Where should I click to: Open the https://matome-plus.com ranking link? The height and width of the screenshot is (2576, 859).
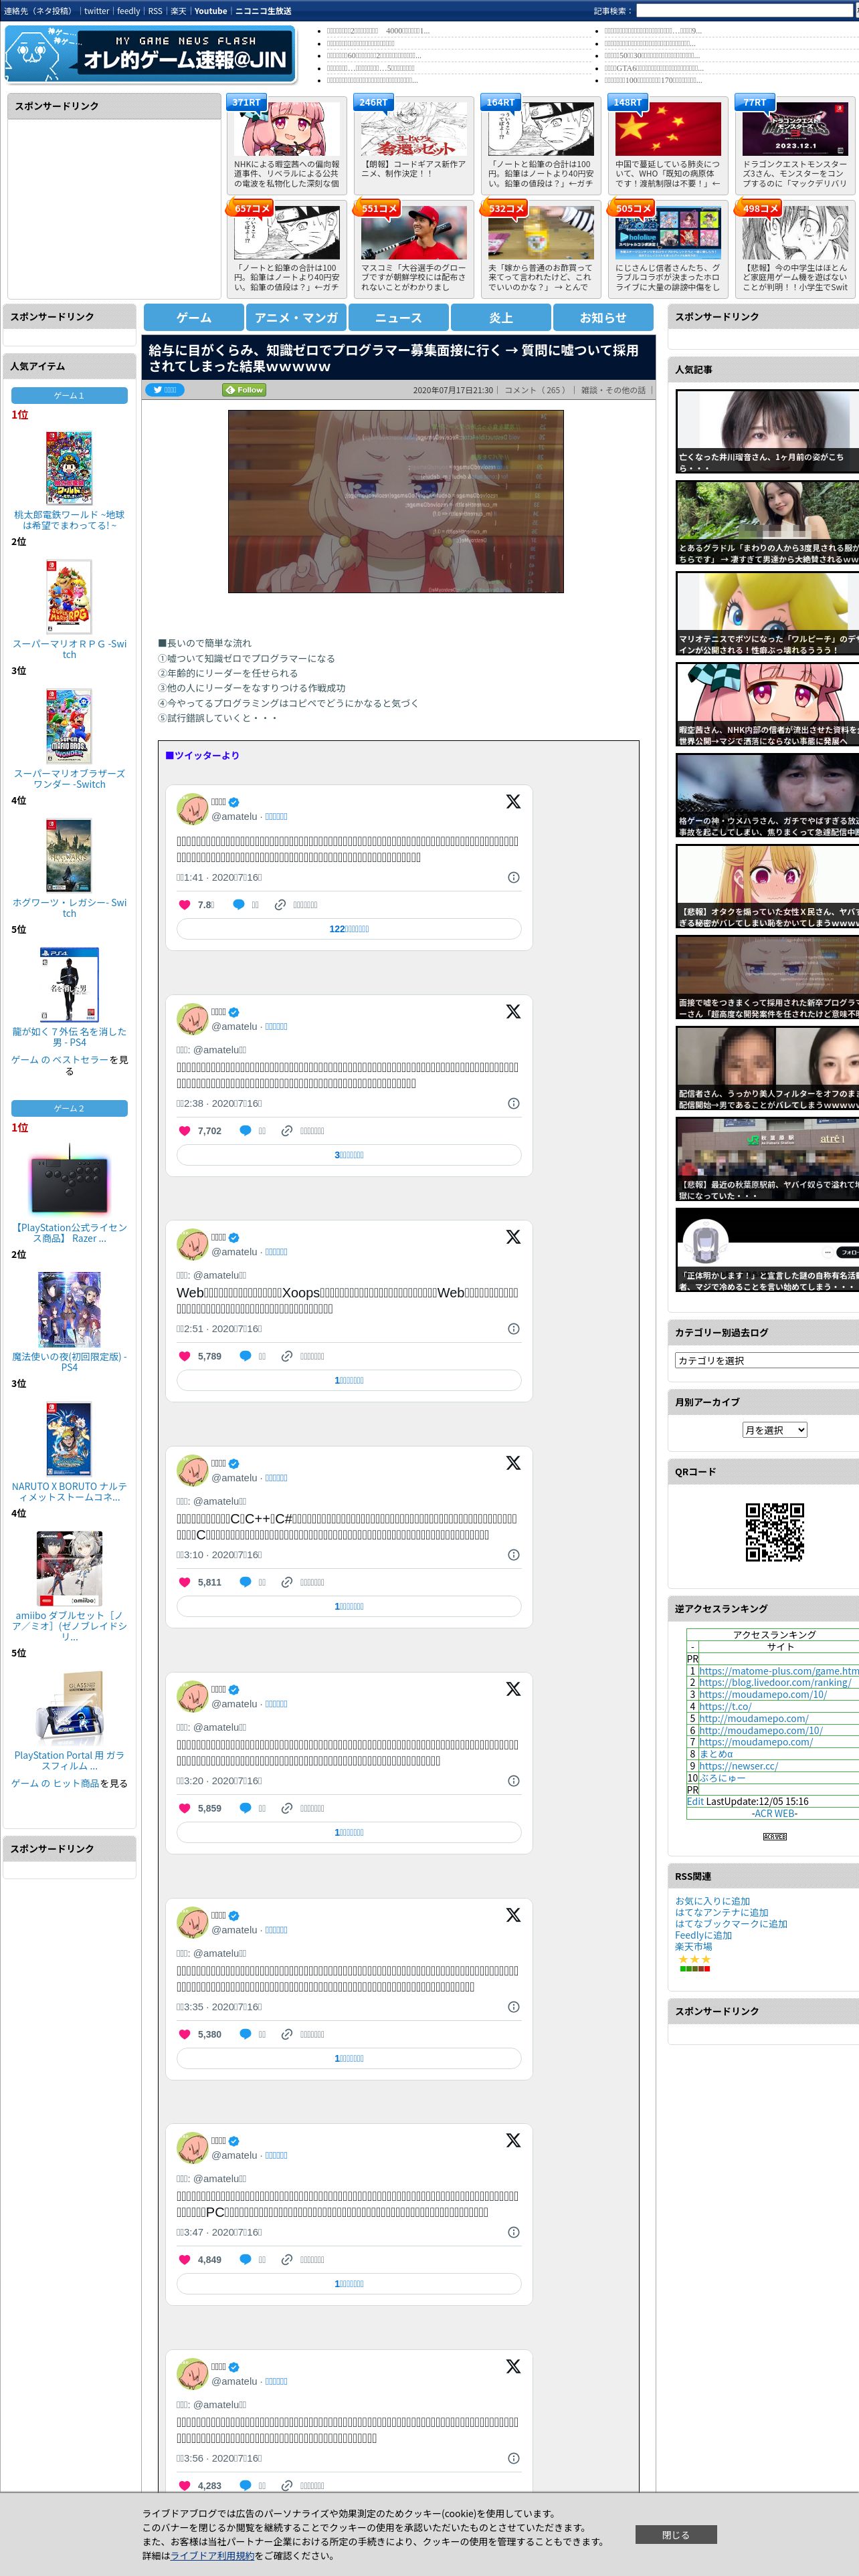pyautogui.click(x=778, y=1671)
